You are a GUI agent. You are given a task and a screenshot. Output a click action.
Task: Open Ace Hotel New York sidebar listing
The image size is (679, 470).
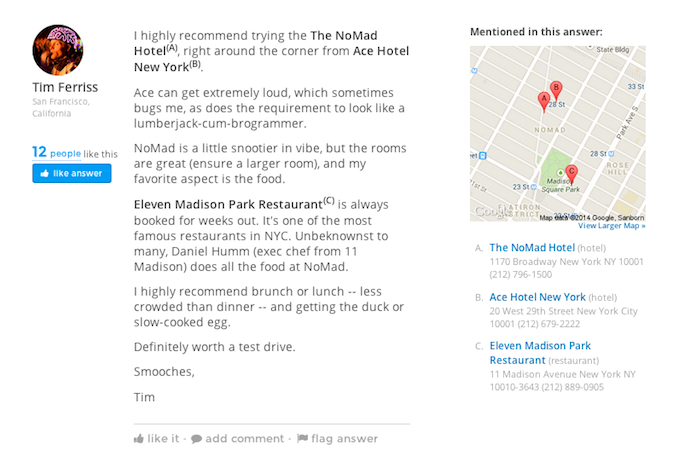(x=537, y=297)
